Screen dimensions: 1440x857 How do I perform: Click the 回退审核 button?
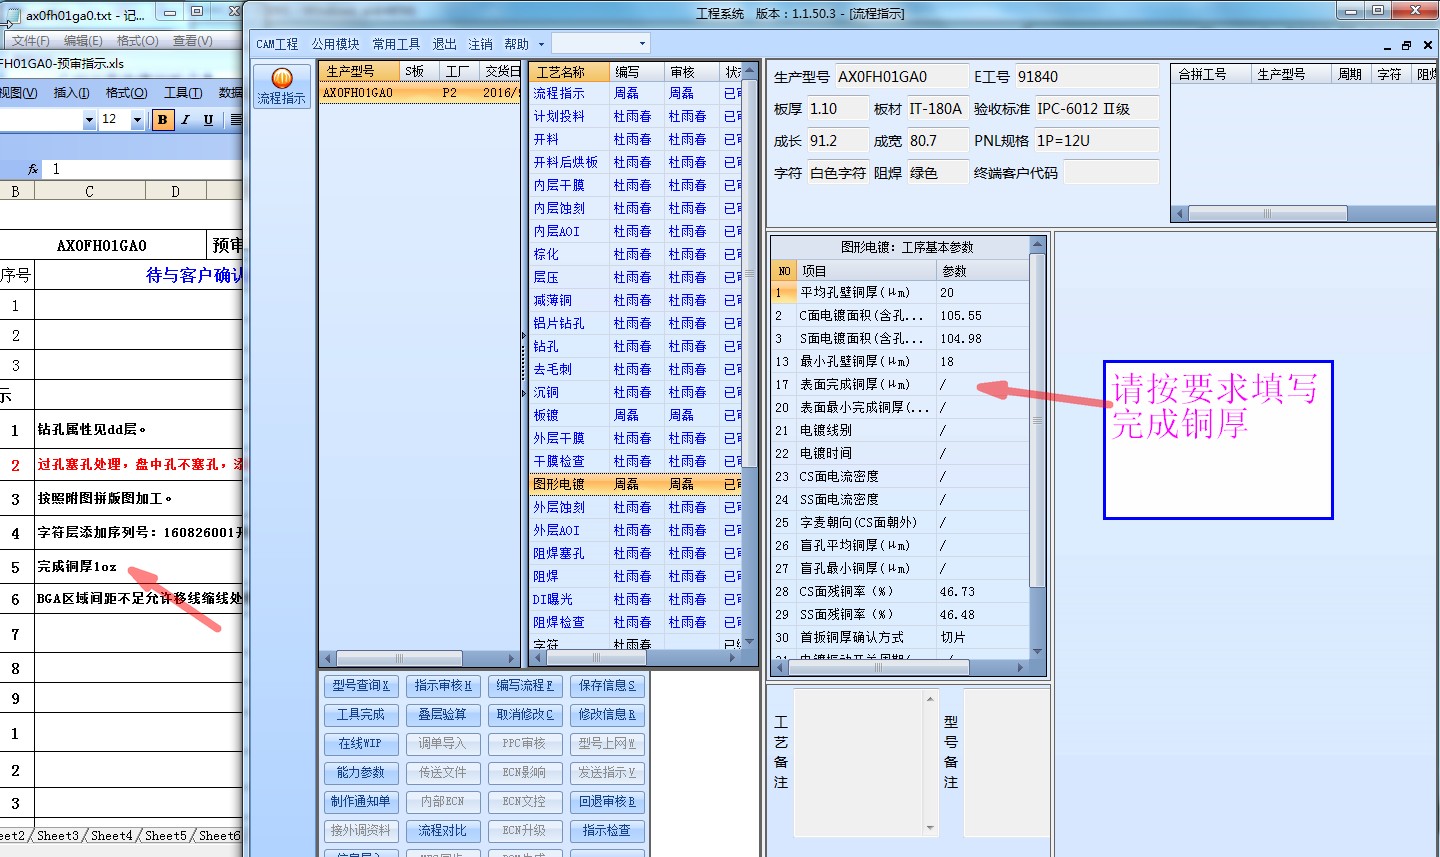point(607,802)
